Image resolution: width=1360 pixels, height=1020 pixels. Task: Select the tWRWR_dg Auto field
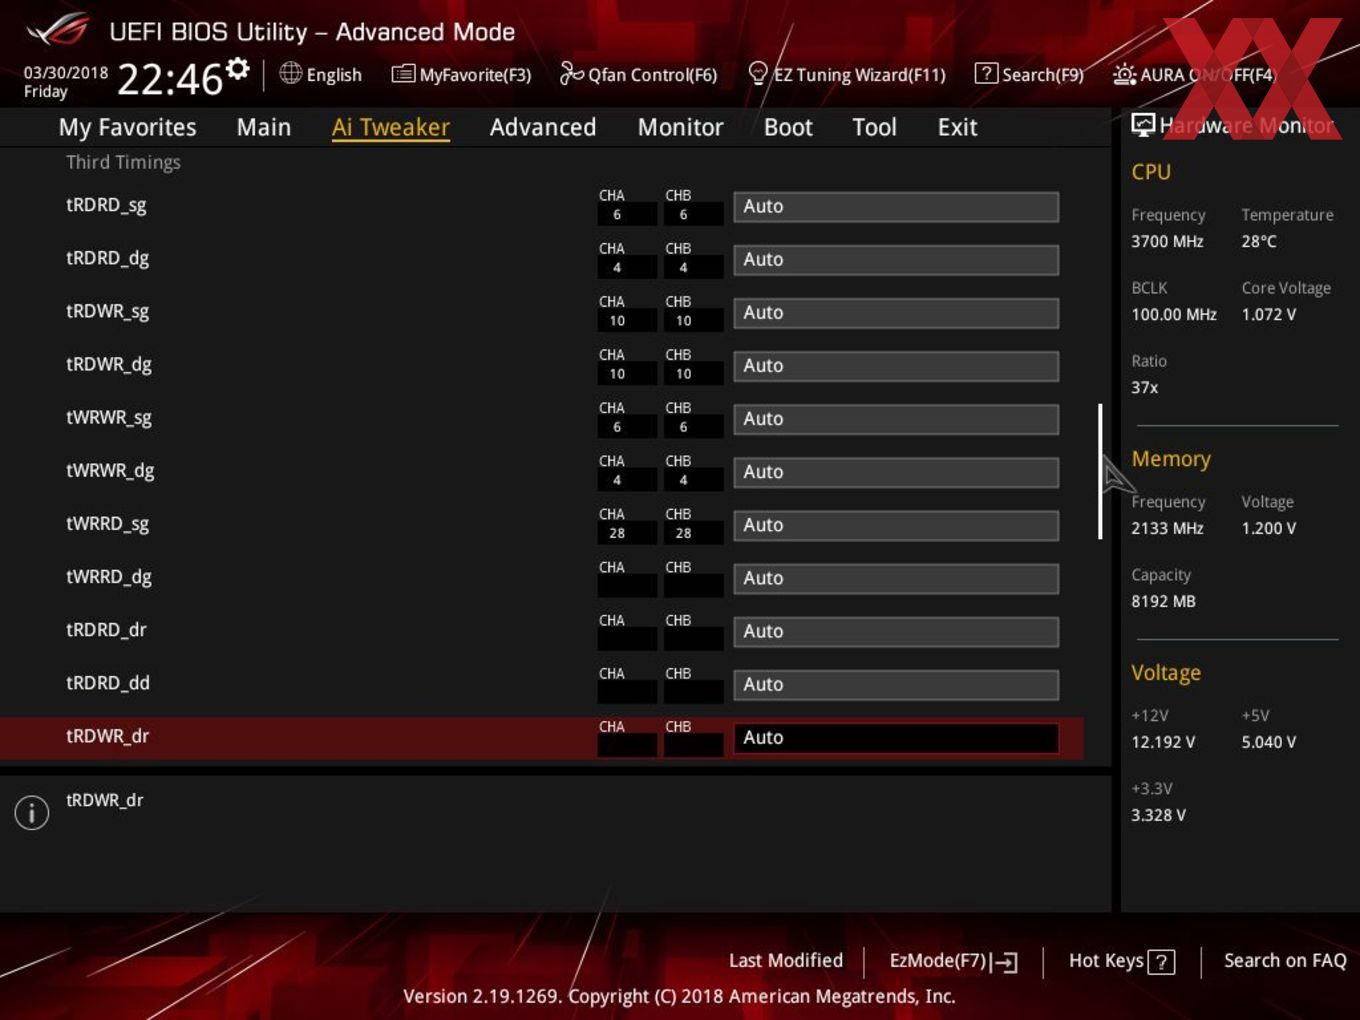tap(896, 472)
